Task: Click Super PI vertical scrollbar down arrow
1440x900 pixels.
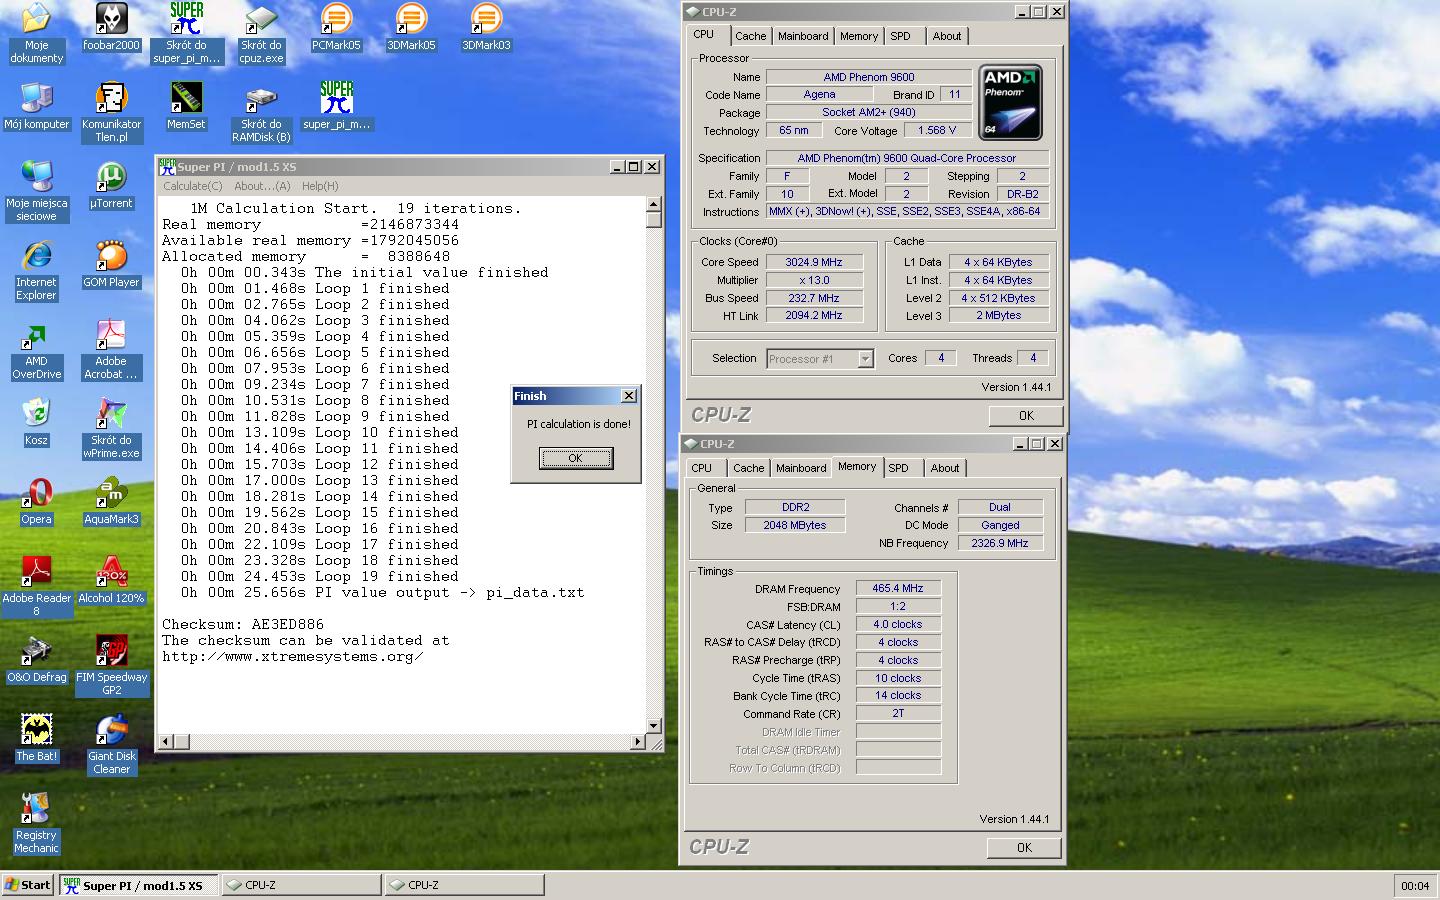Action: [x=654, y=726]
